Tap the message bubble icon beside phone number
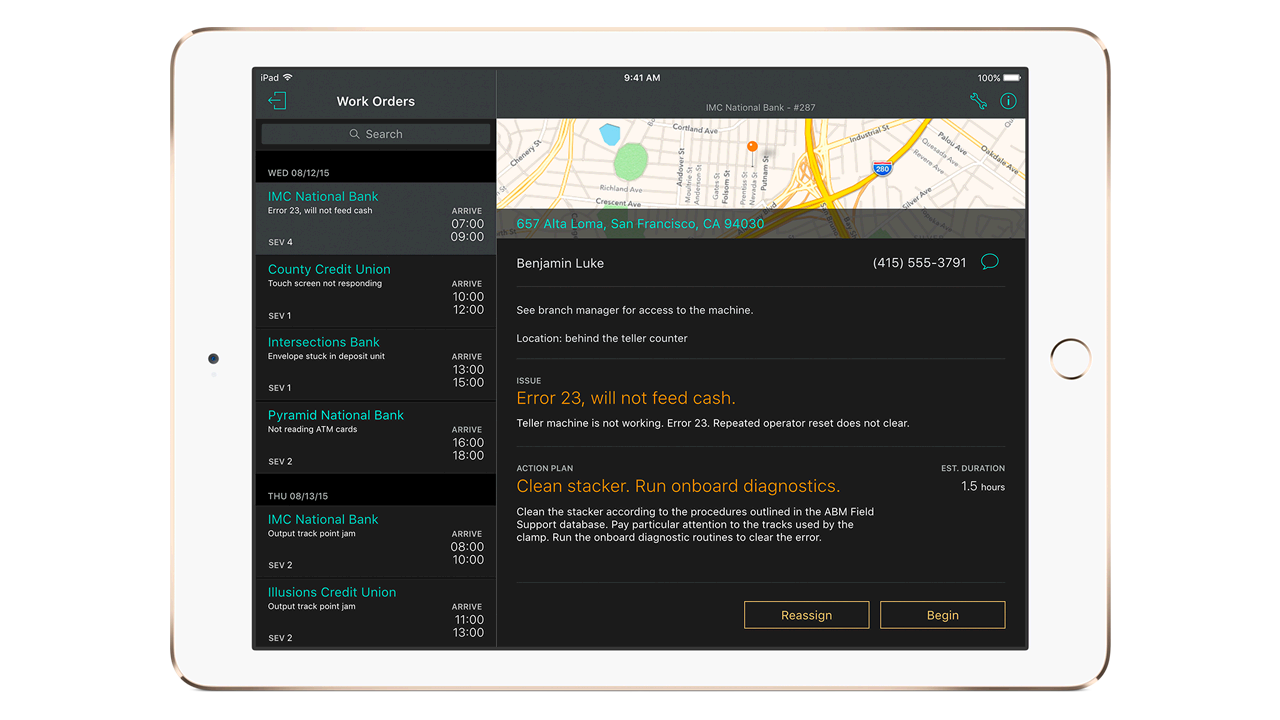This screenshot has width=1280, height=720. (990, 262)
